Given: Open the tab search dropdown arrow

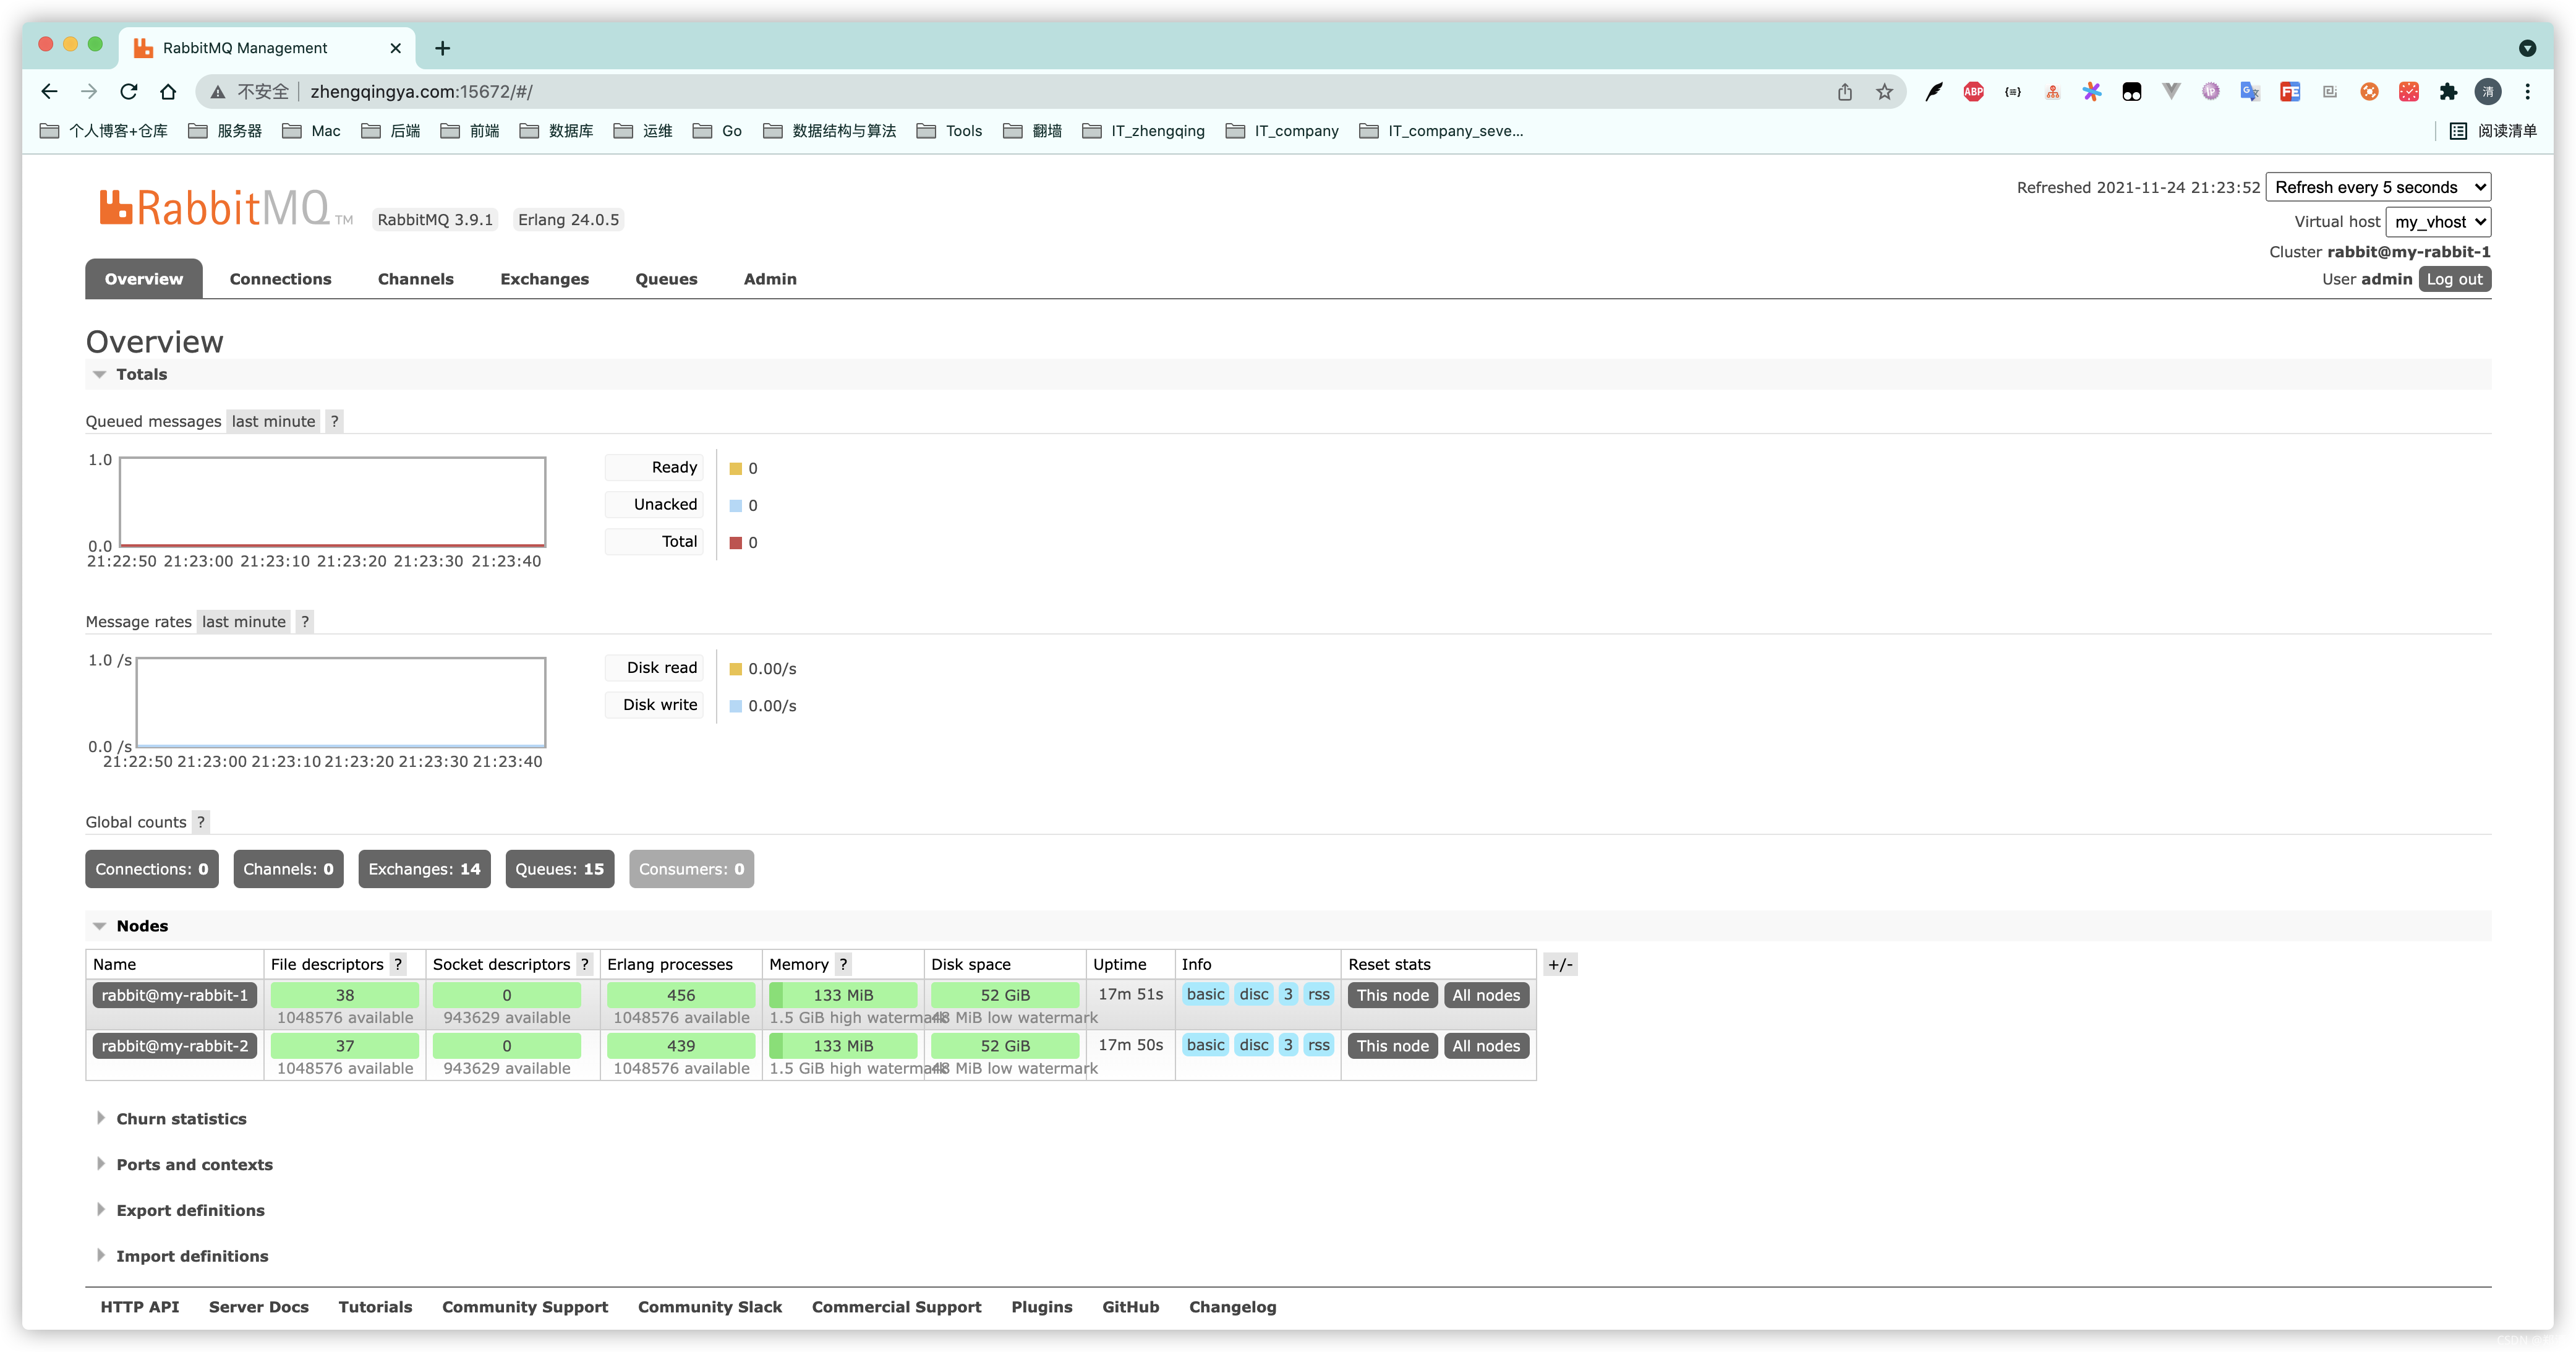Looking at the screenshot, I should point(2527,48).
